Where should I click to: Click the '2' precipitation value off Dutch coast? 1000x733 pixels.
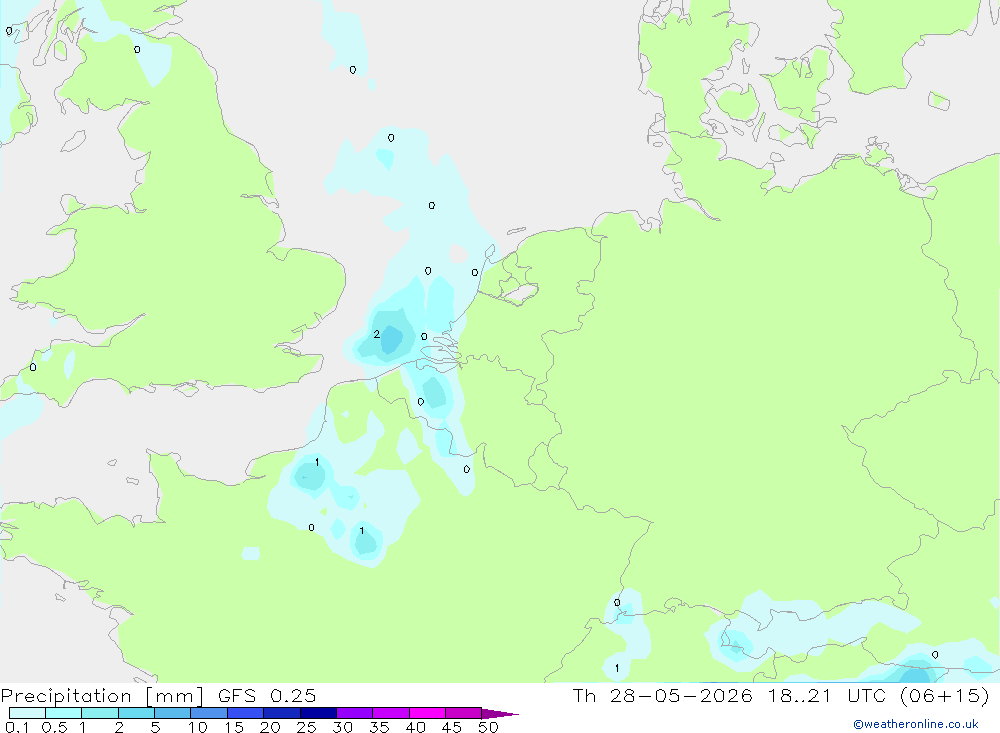pyautogui.click(x=376, y=334)
